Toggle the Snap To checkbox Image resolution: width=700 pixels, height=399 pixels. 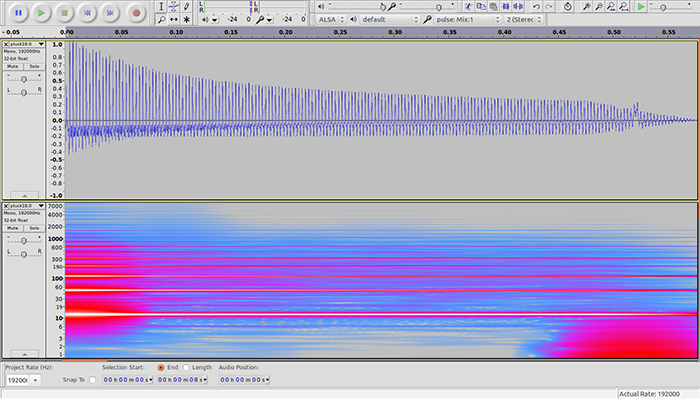(x=92, y=380)
